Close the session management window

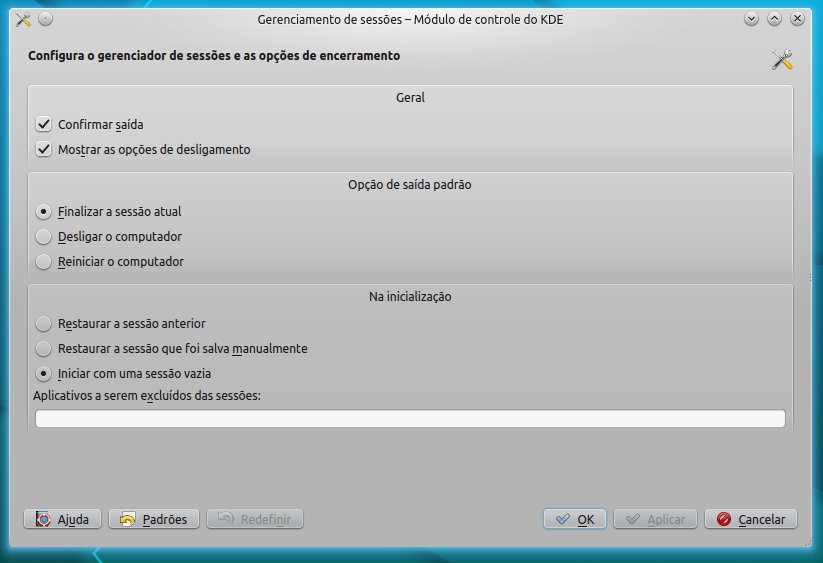tap(797, 19)
